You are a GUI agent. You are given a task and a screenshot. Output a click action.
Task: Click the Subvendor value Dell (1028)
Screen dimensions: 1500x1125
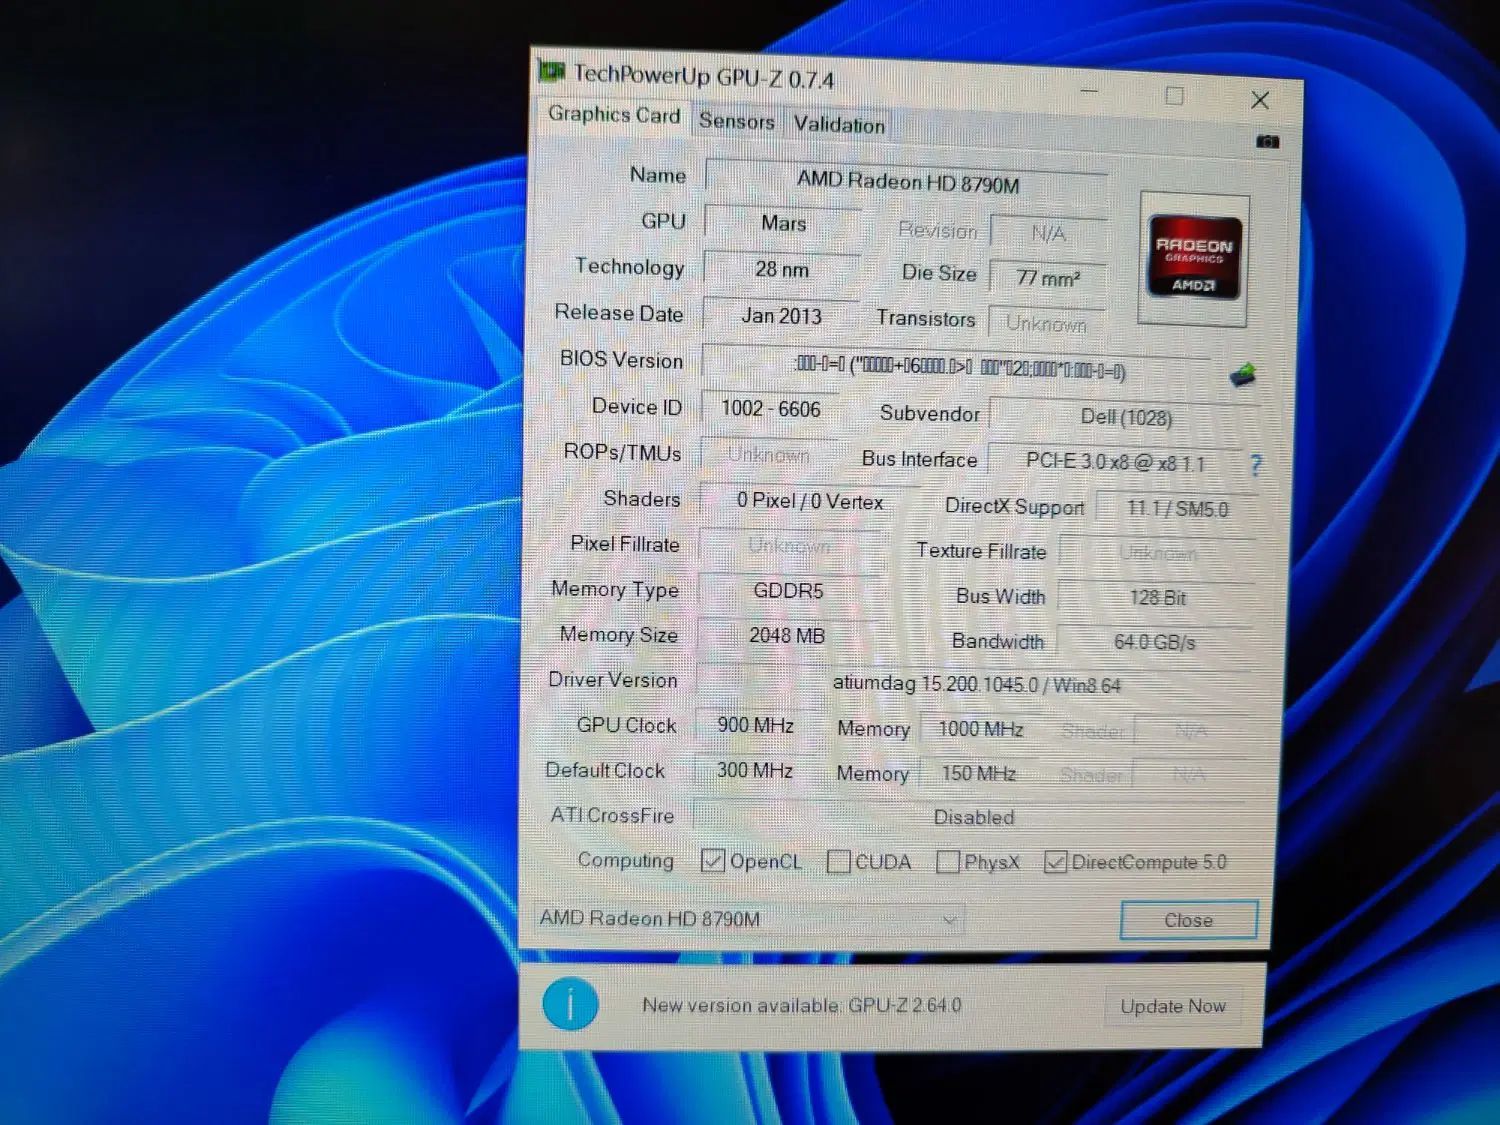click(x=1126, y=417)
